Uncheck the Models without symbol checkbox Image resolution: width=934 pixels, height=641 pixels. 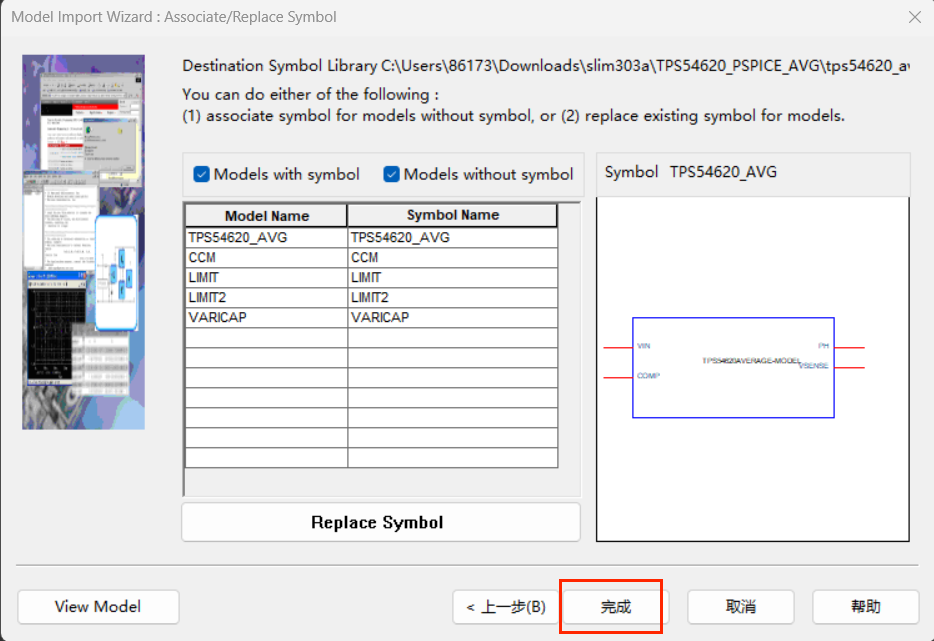[x=391, y=175]
